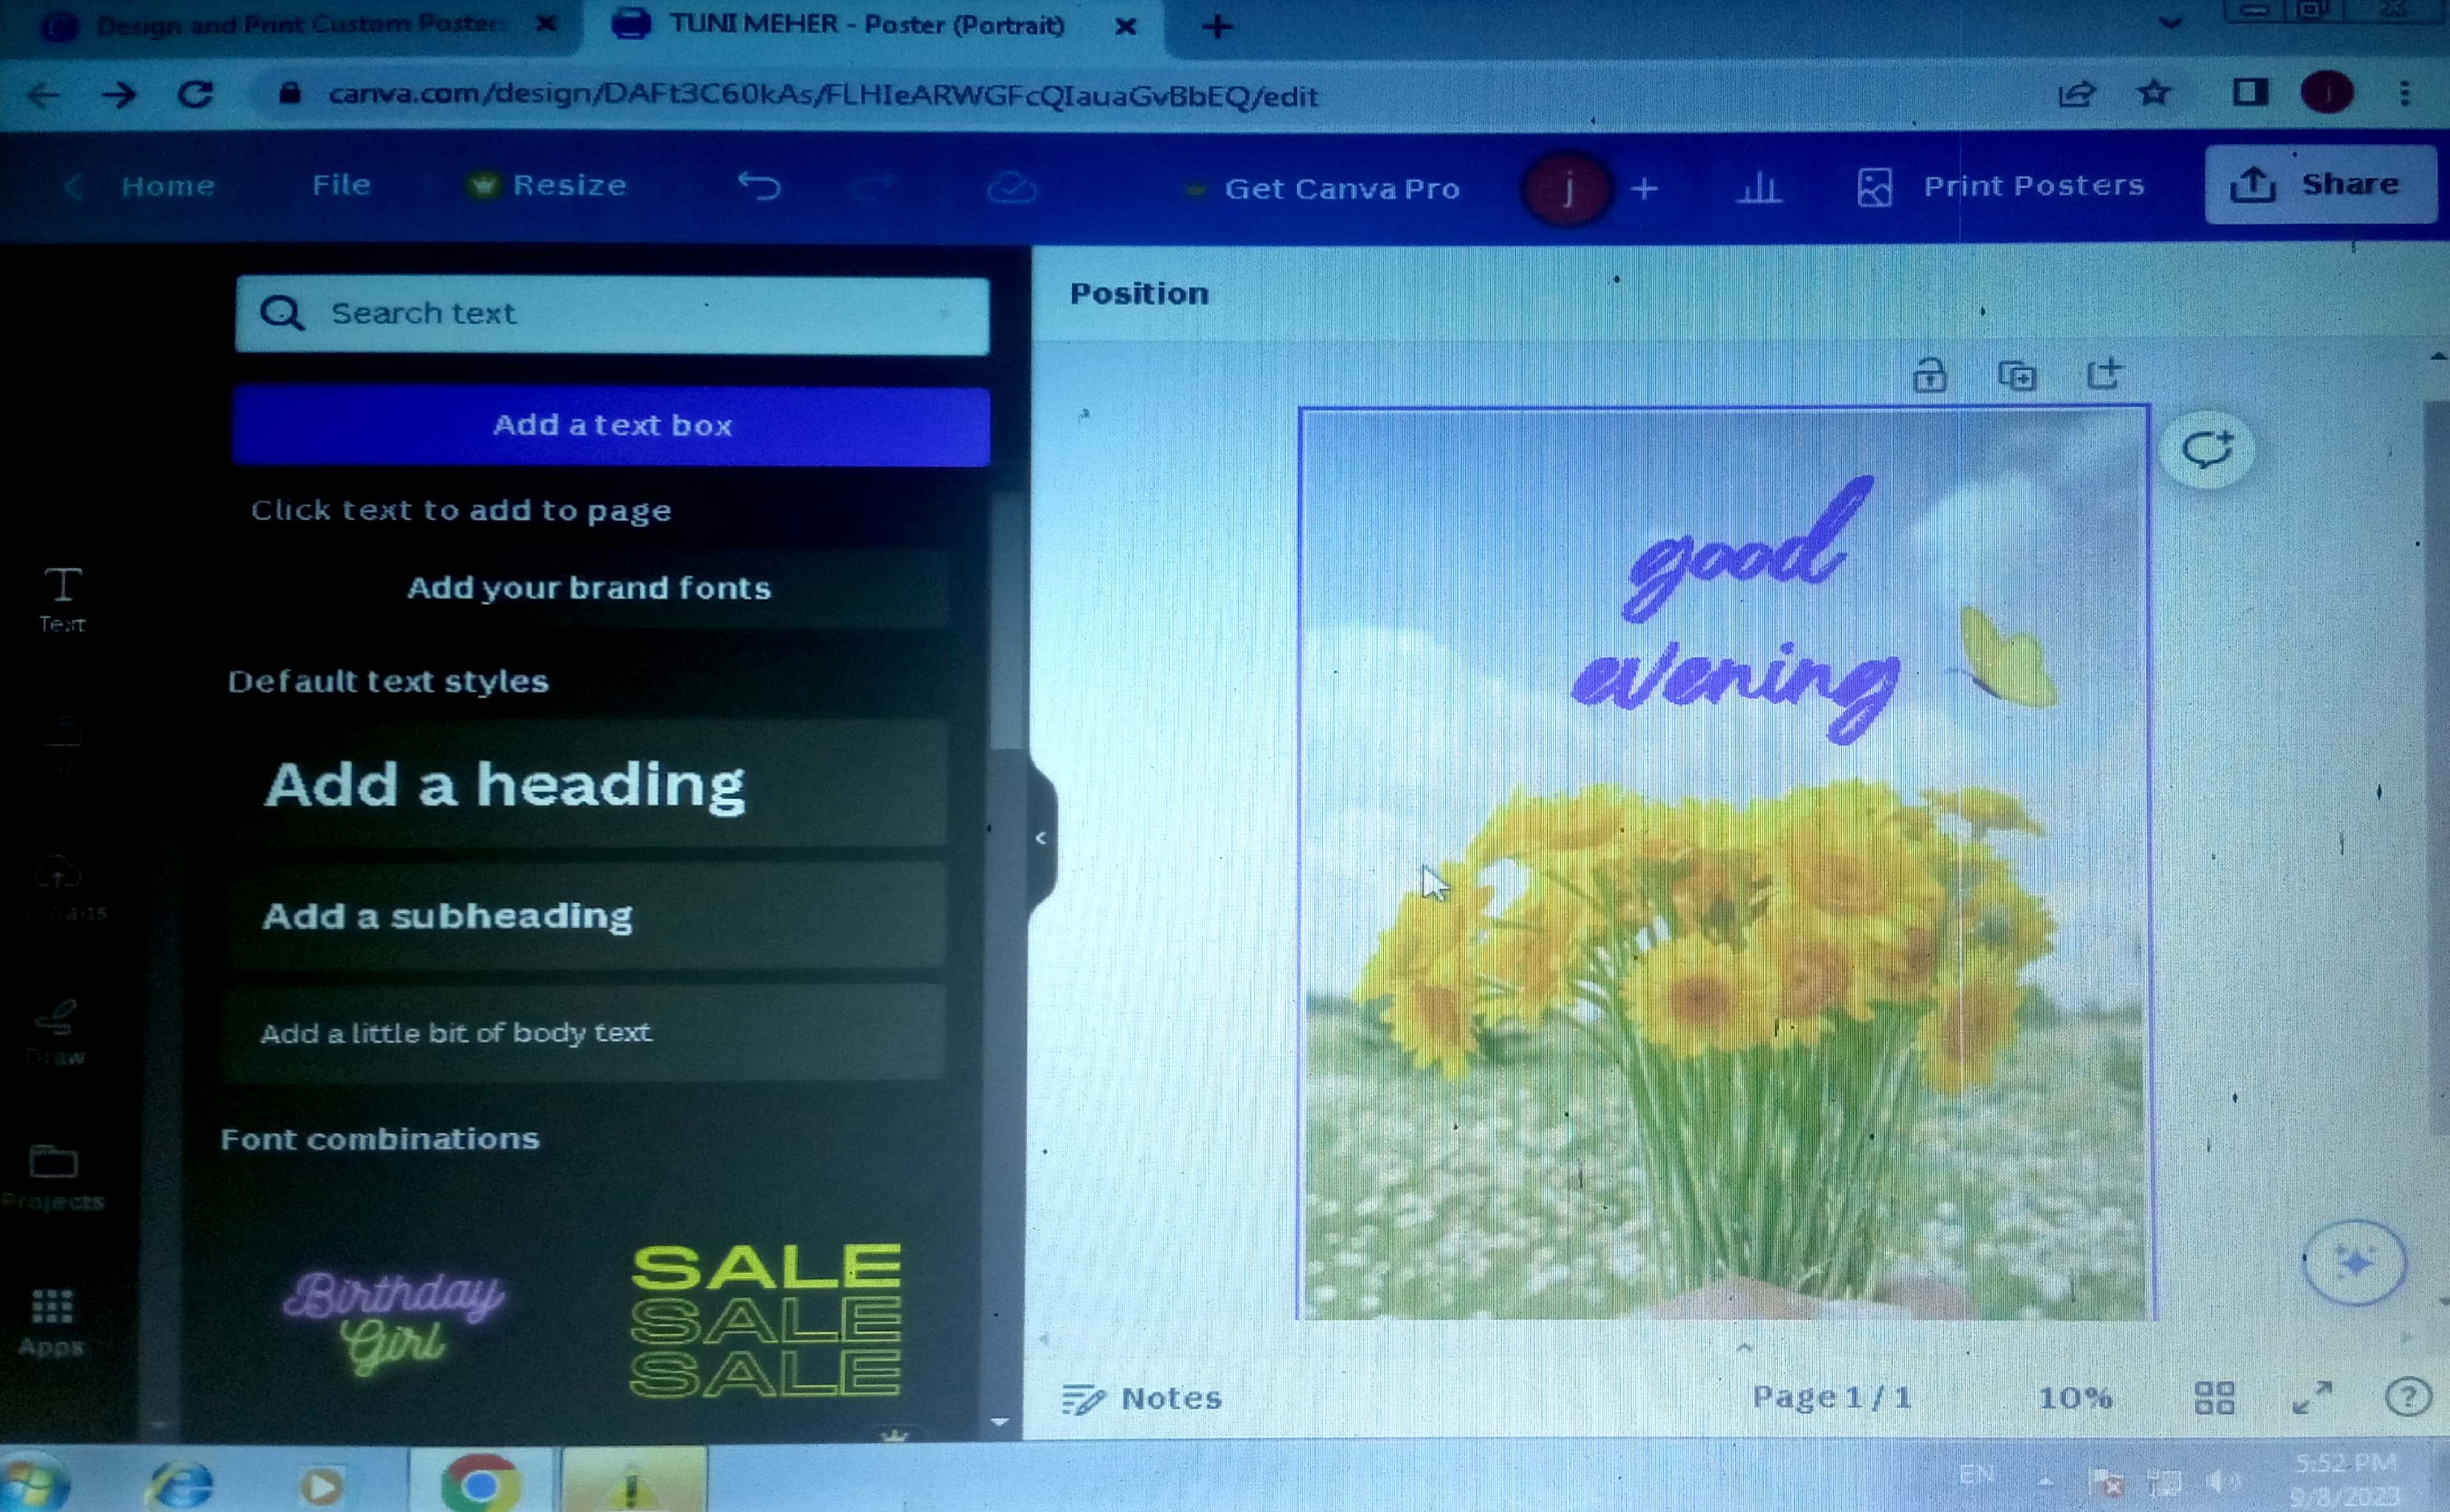Enter fullscreen presentation mode
Image resolution: width=2450 pixels, height=1512 pixels.
[x=2312, y=1397]
